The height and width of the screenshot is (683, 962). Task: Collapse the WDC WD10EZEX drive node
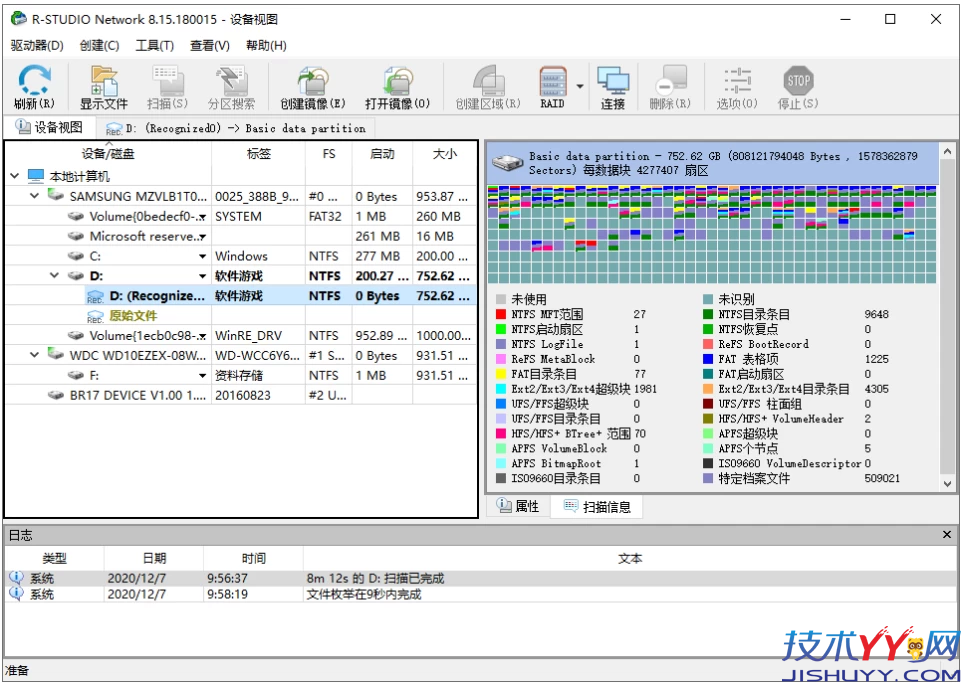(x=34, y=355)
